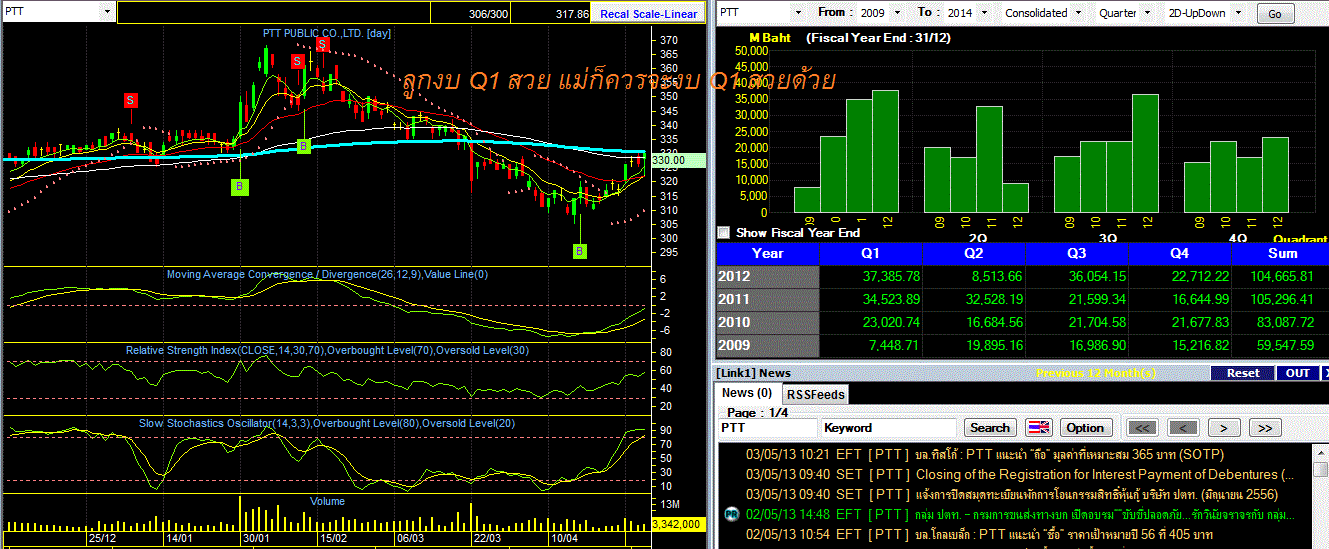The image size is (1329, 549).
Task: Select the sell signal at the 370 price peak
Action: click(322, 45)
